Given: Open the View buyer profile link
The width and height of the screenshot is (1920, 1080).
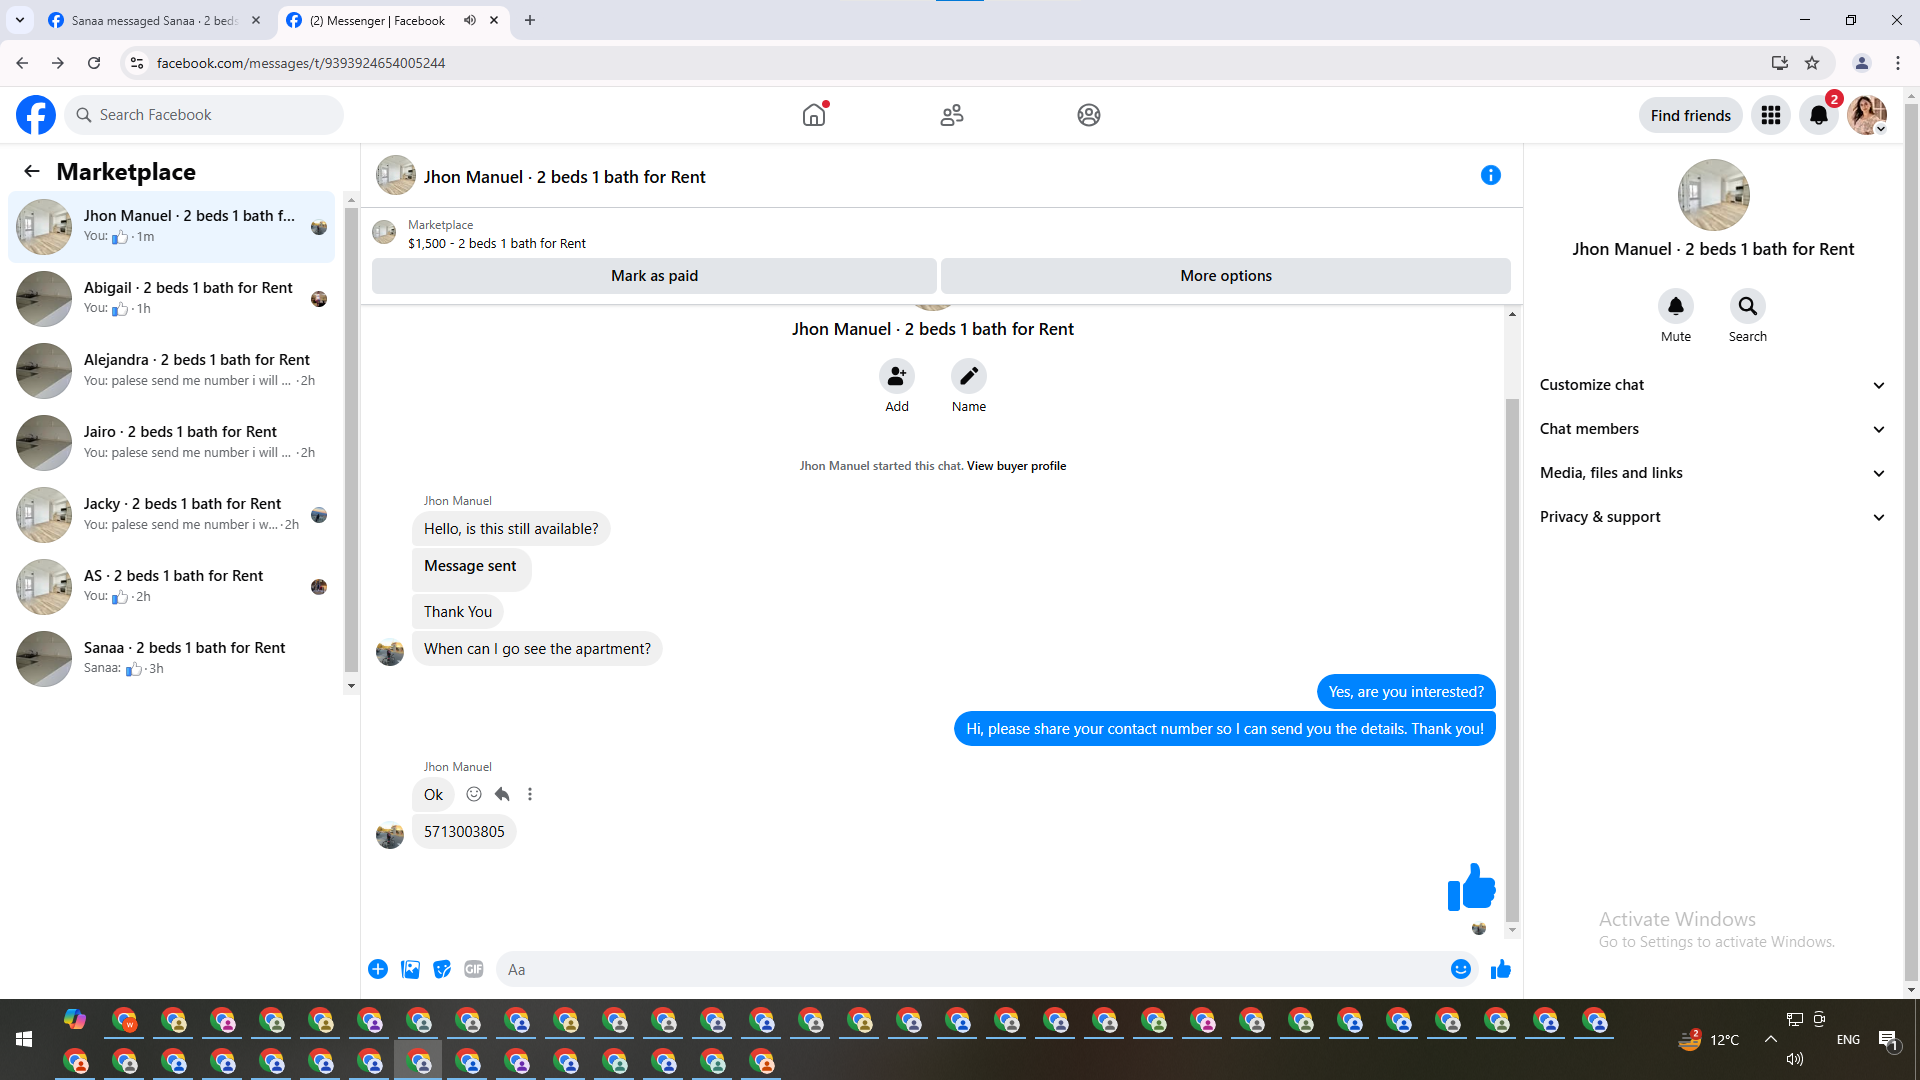Looking at the screenshot, I should [x=1016, y=466].
